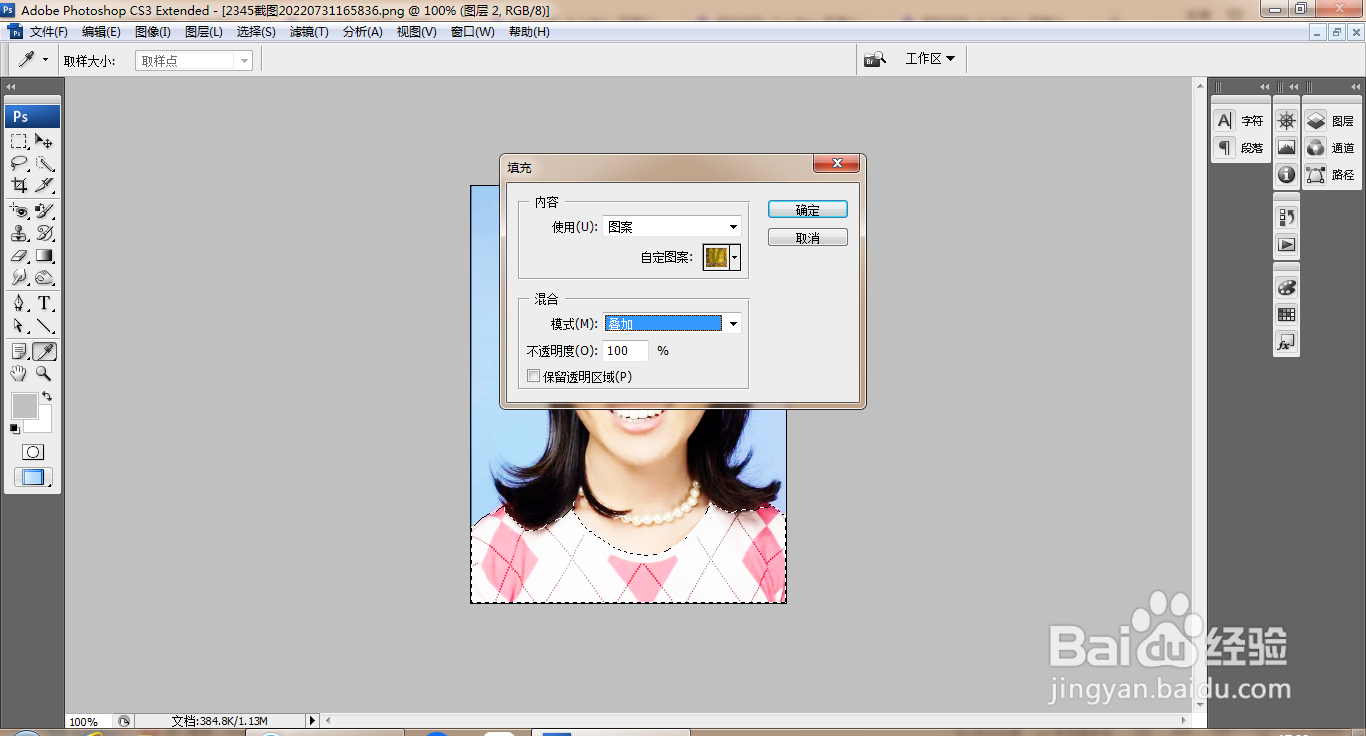Select the Rectangular Marquee tool
This screenshot has width=1366, height=736.
(19, 141)
